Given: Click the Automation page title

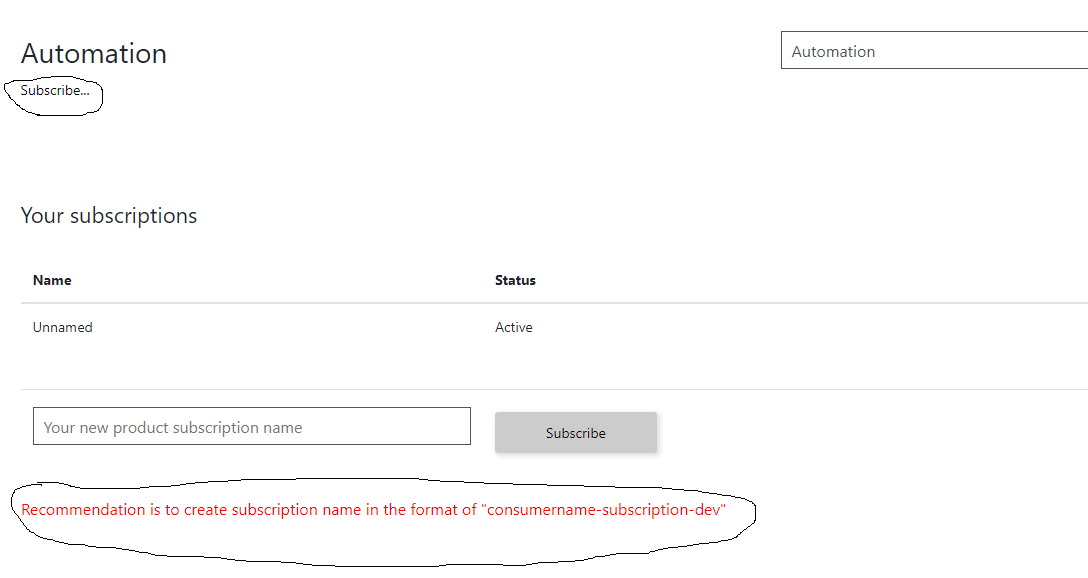Looking at the screenshot, I should pyautogui.click(x=93, y=53).
